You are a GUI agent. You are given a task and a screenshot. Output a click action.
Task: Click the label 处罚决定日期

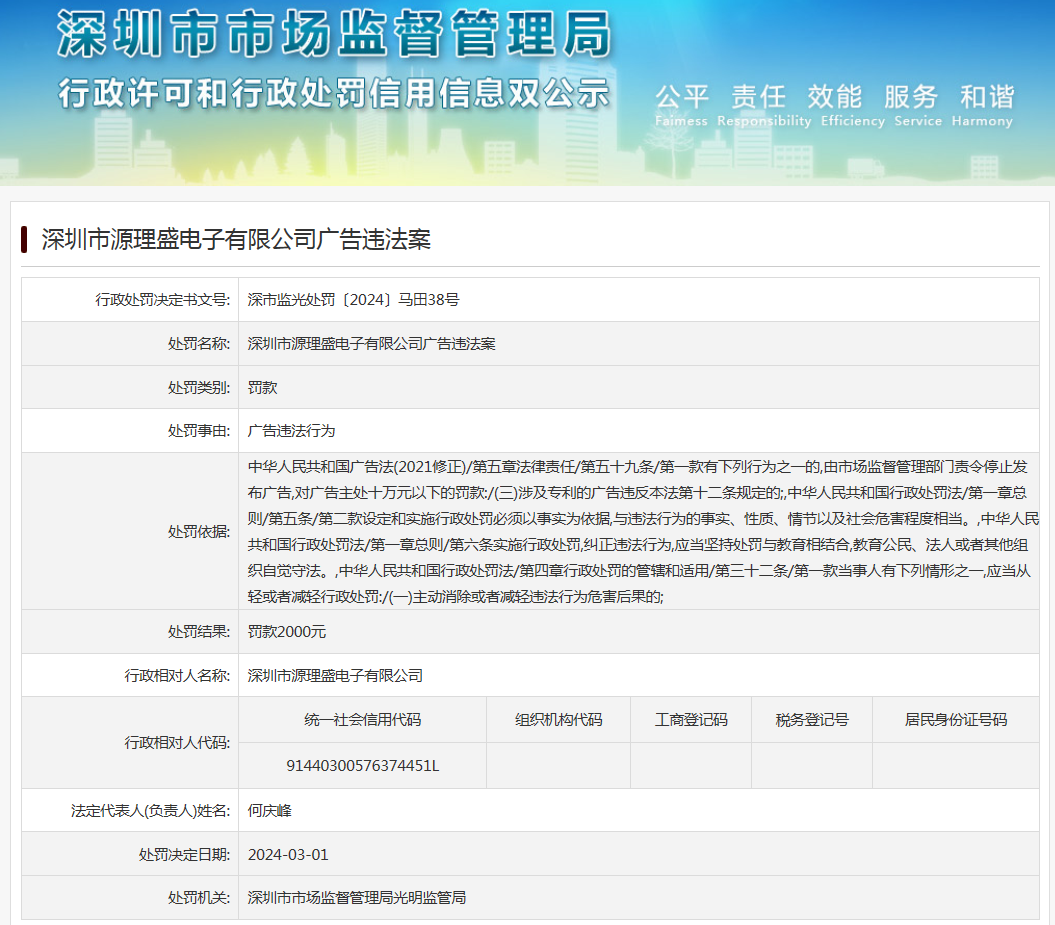point(184,854)
